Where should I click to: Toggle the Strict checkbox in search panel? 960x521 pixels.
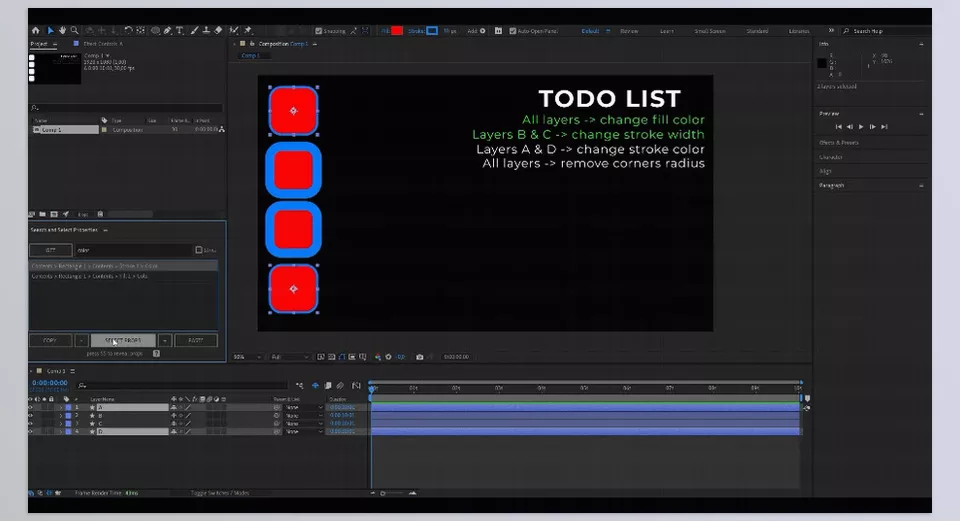198,250
